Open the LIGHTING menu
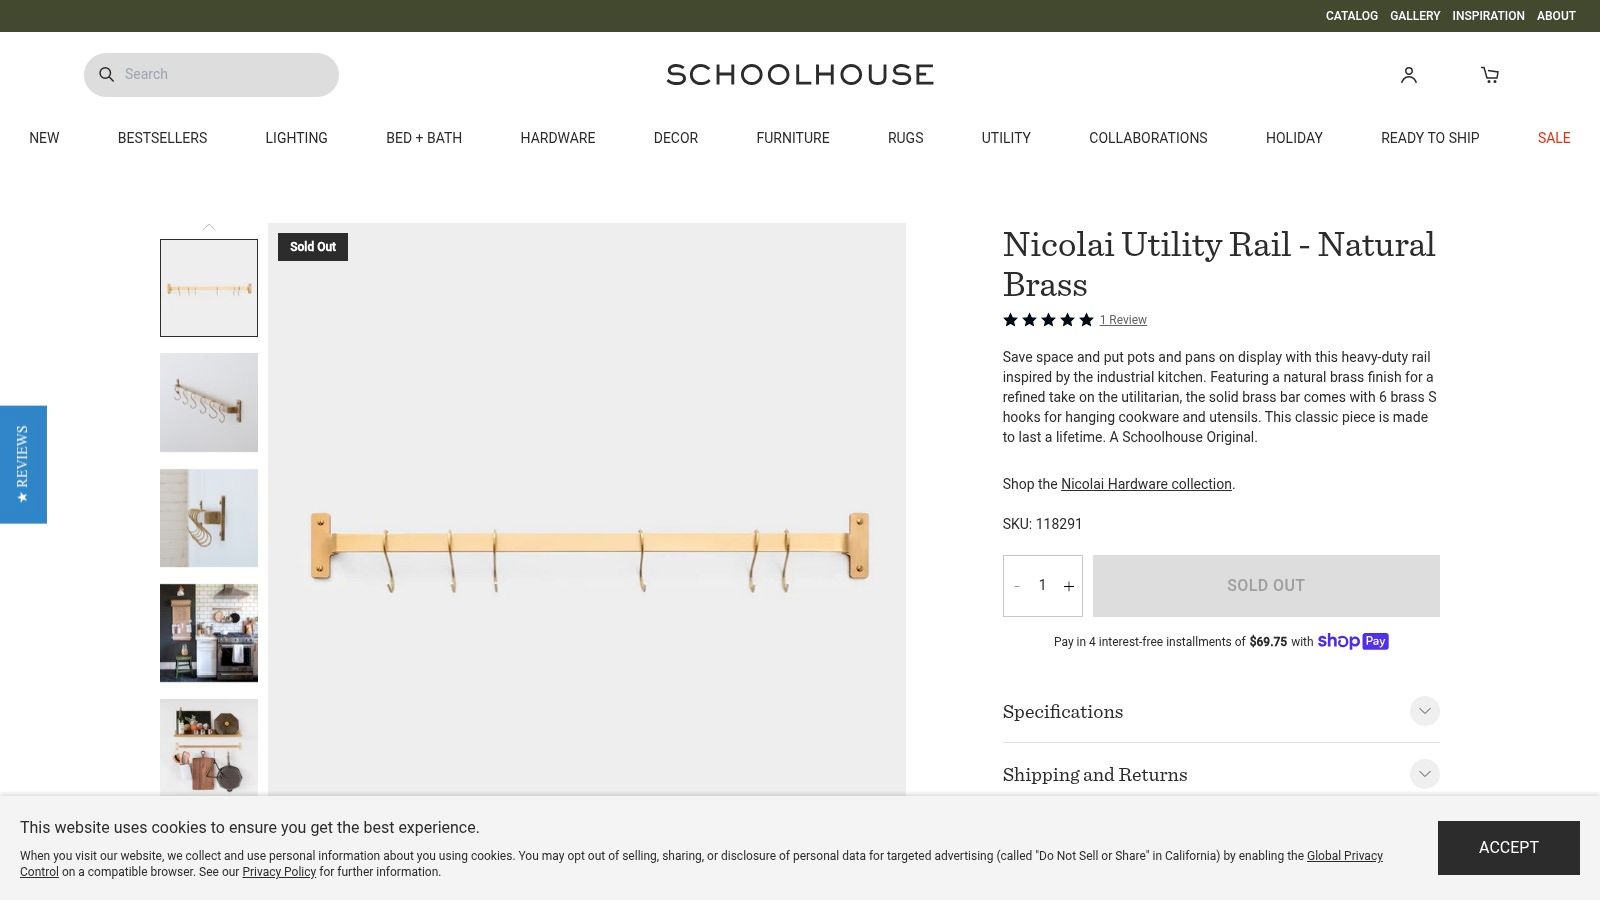 (296, 138)
